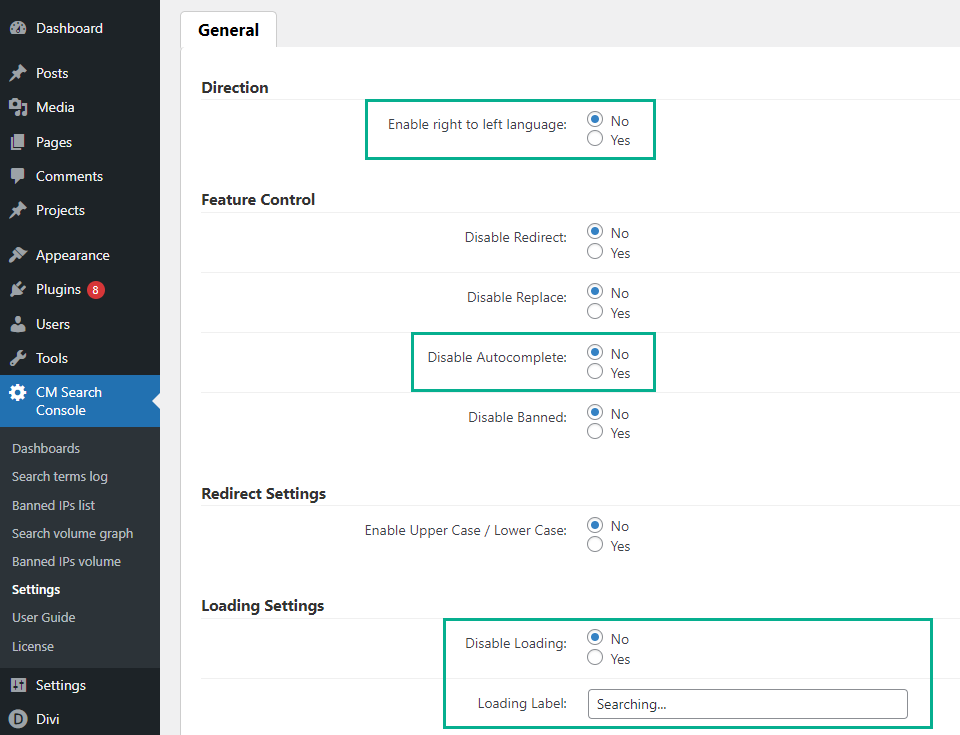960x735 pixels.
Task: Open the User Guide link
Action: [x=44, y=618]
